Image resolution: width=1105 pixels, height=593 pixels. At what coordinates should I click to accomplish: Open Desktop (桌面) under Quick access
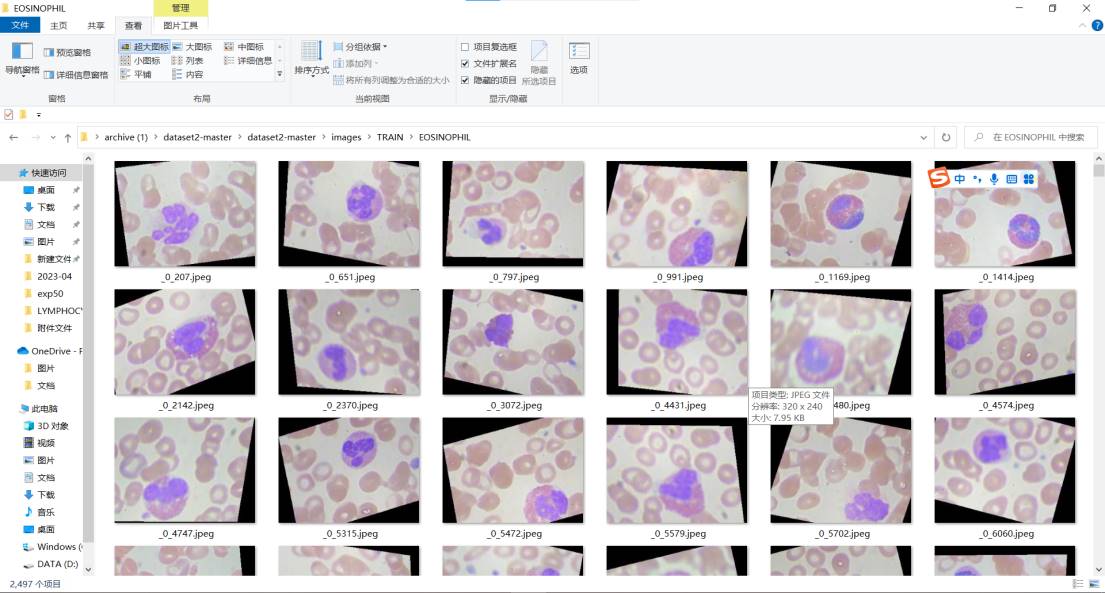[46, 190]
